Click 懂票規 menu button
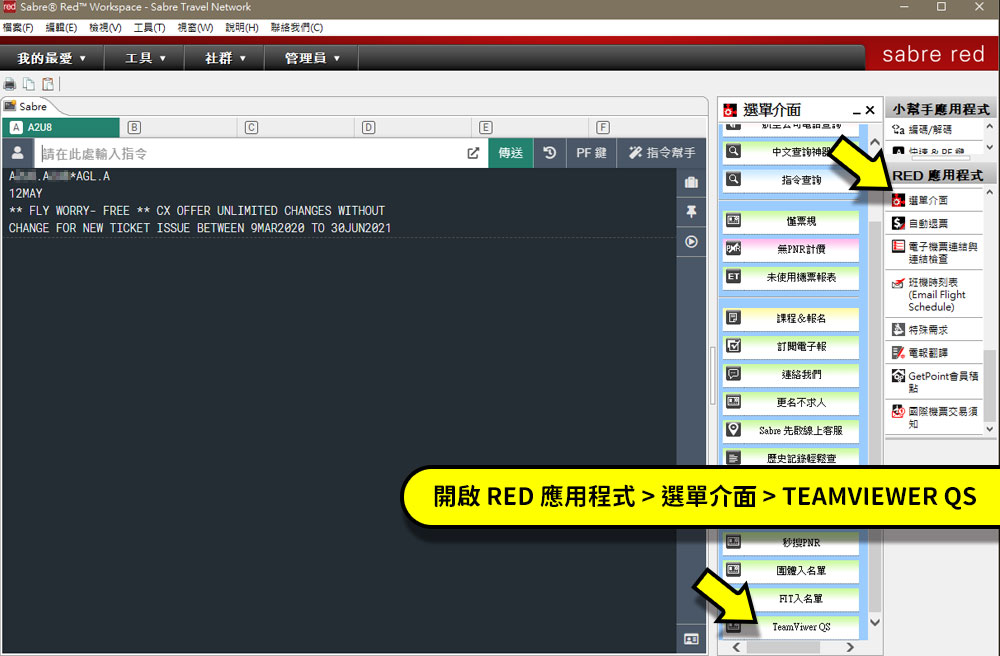 click(791, 221)
